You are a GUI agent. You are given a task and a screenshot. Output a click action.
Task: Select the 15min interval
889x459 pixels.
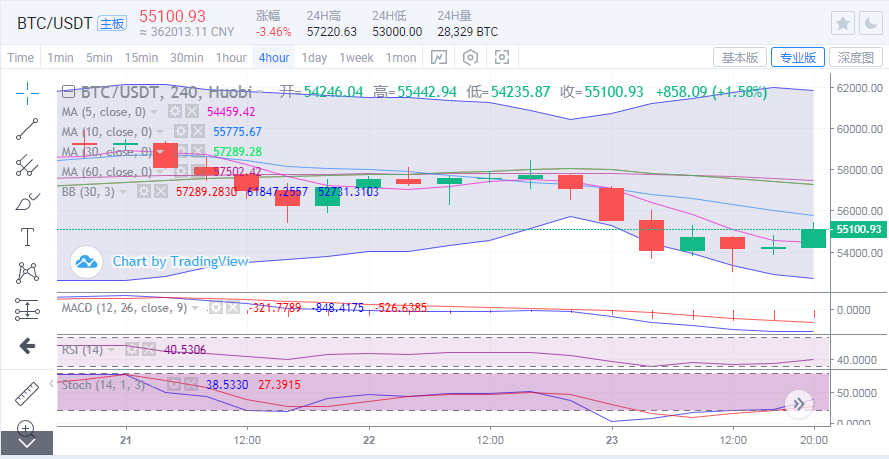click(142, 57)
